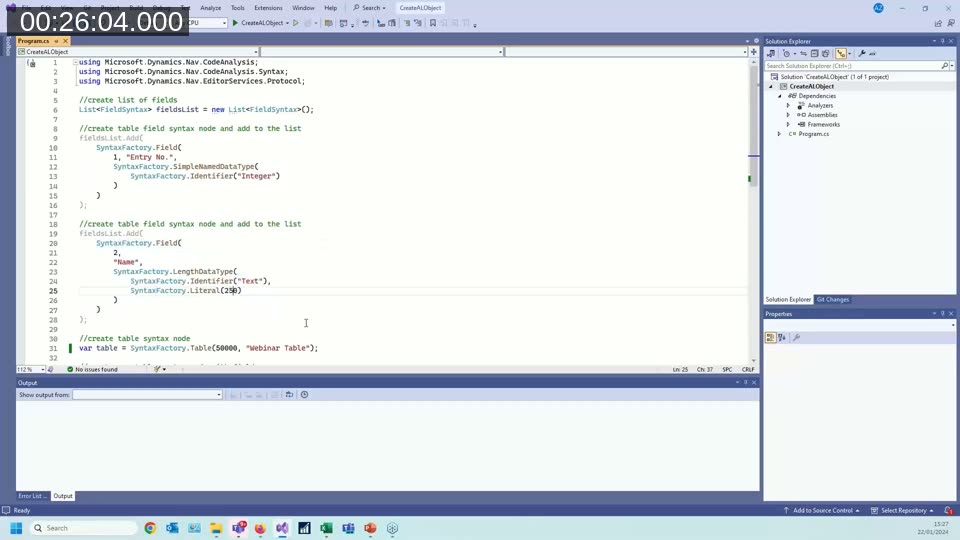Open the Help menu

331,8
